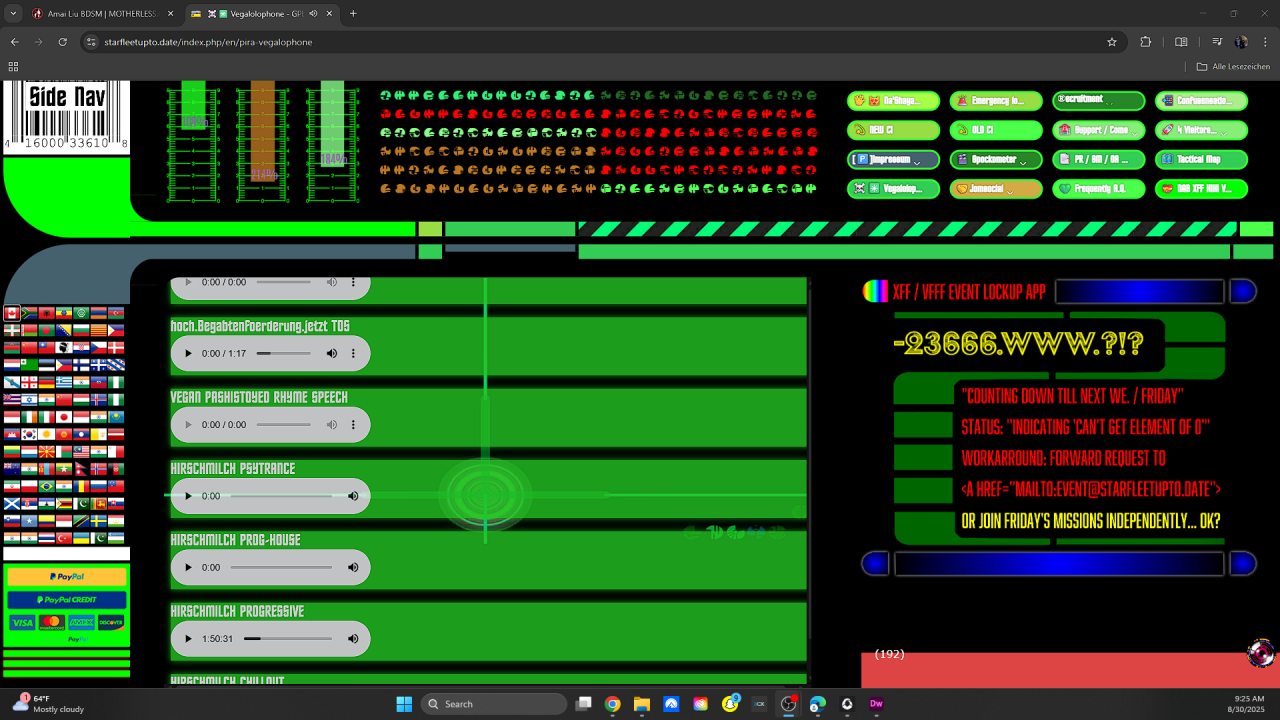Play the Hirschmilch Progressive audio track
Viewport: 1280px width, 720px height.
click(x=188, y=638)
